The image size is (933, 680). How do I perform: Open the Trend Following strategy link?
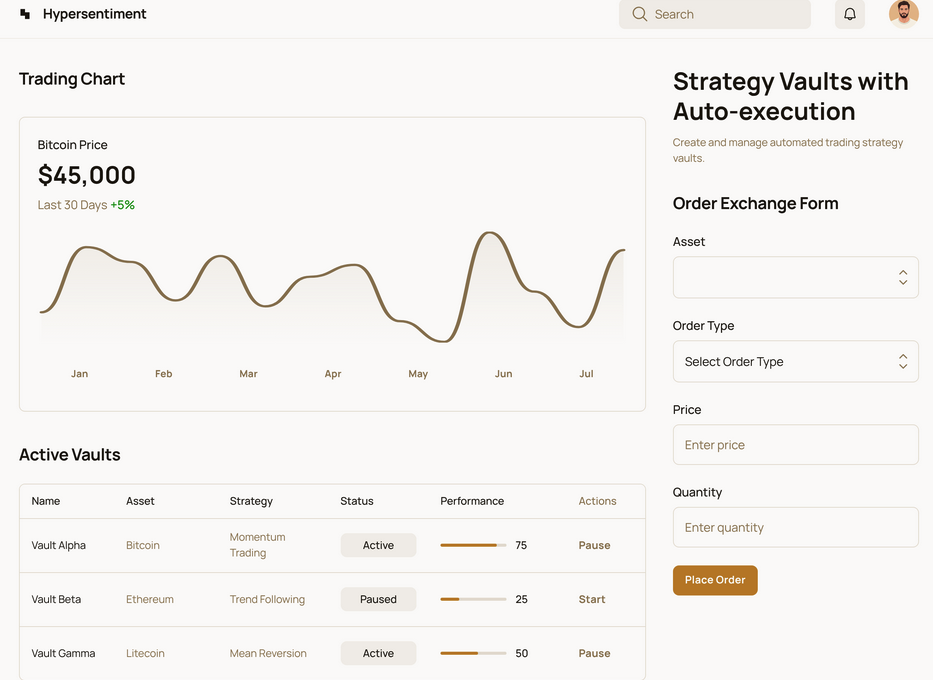pos(267,599)
